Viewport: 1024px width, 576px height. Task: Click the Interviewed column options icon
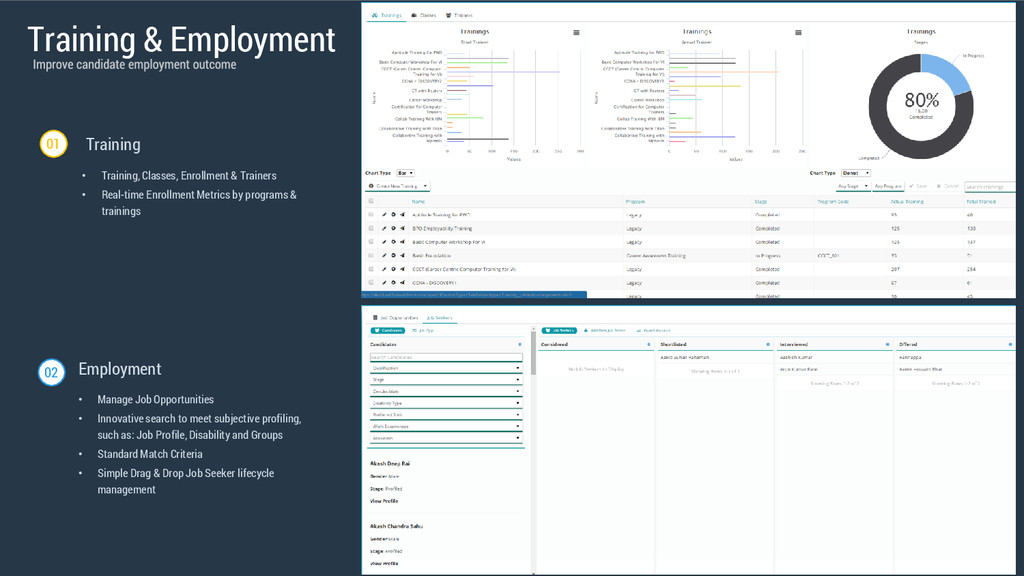pos(888,344)
